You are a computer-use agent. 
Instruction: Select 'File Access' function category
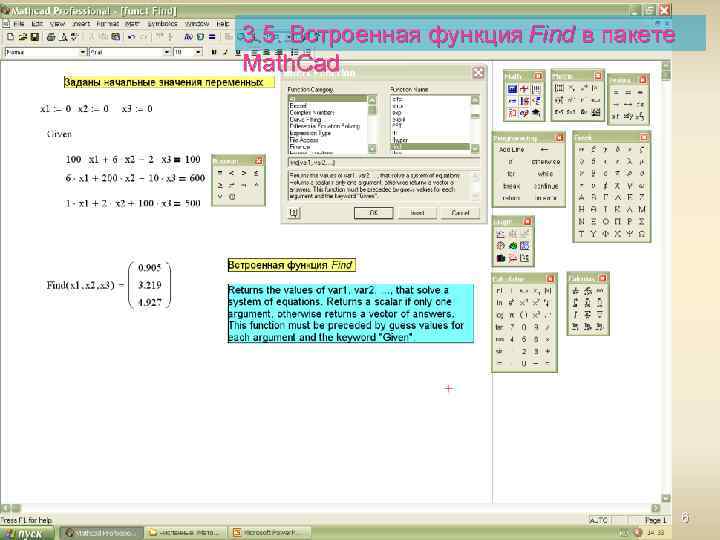click(304, 140)
